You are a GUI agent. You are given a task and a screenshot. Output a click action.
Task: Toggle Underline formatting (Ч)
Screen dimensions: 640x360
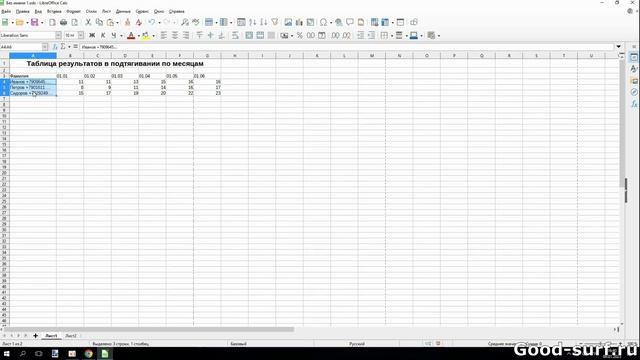(114, 36)
